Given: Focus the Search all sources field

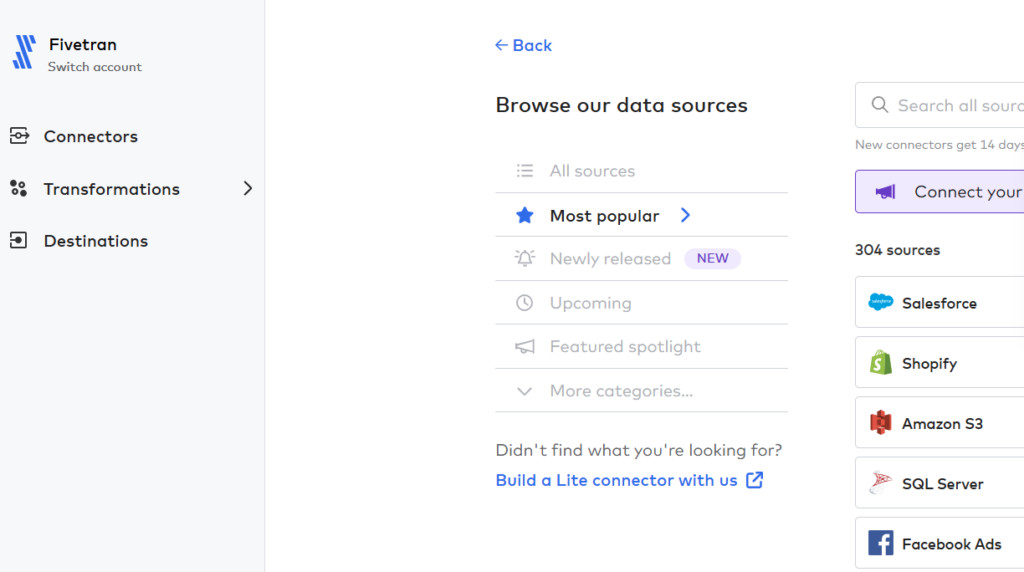Looking at the screenshot, I should [x=940, y=105].
